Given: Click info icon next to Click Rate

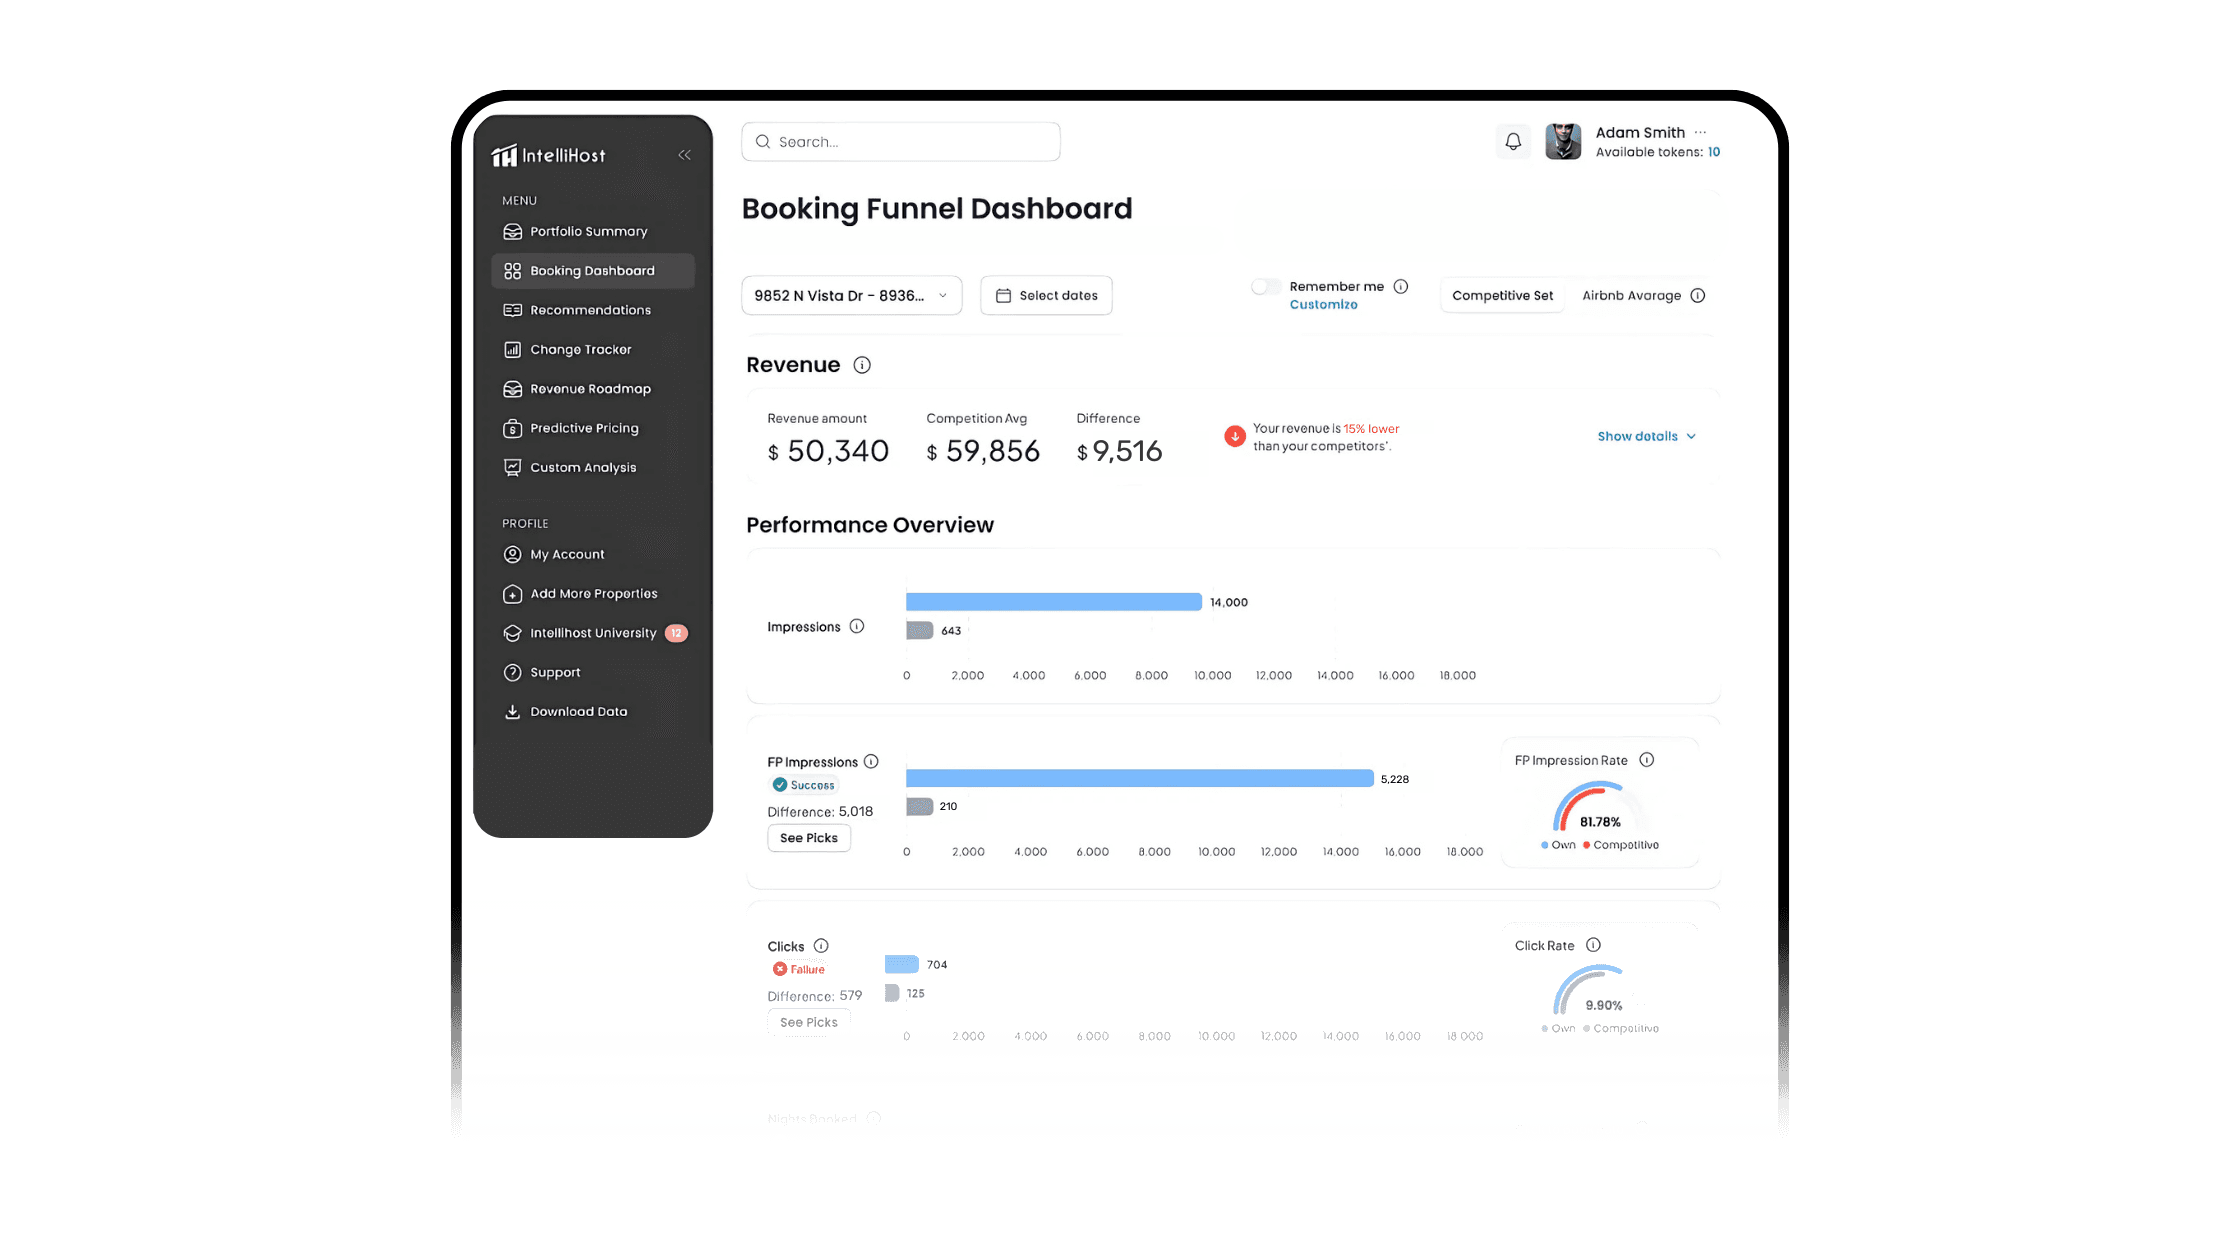Looking at the screenshot, I should pyautogui.click(x=1594, y=945).
